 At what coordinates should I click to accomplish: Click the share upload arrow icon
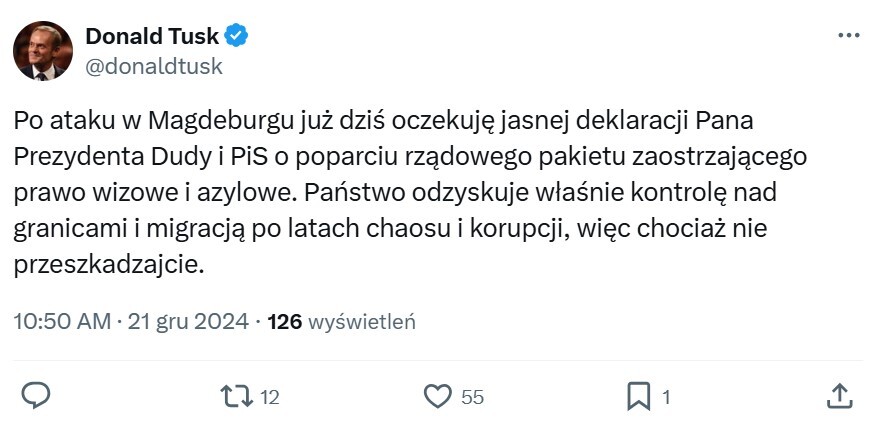[840, 396]
